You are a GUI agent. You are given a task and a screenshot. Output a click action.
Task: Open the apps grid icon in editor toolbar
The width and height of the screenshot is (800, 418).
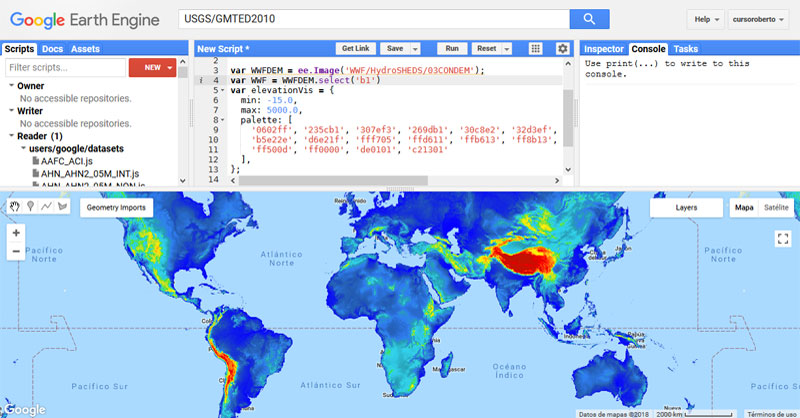pyautogui.click(x=535, y=48)
